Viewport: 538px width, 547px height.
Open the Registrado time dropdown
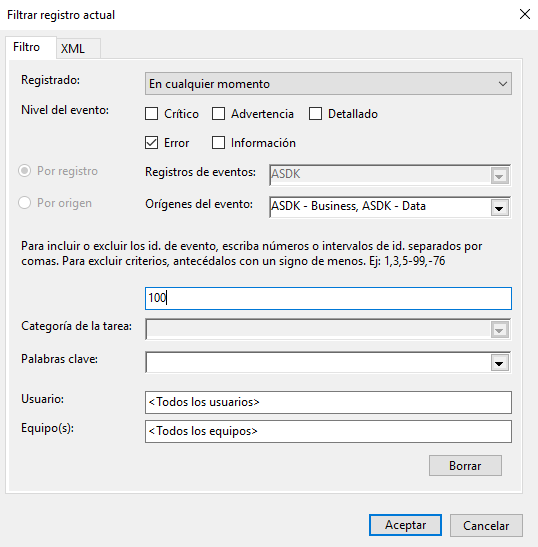328,84
